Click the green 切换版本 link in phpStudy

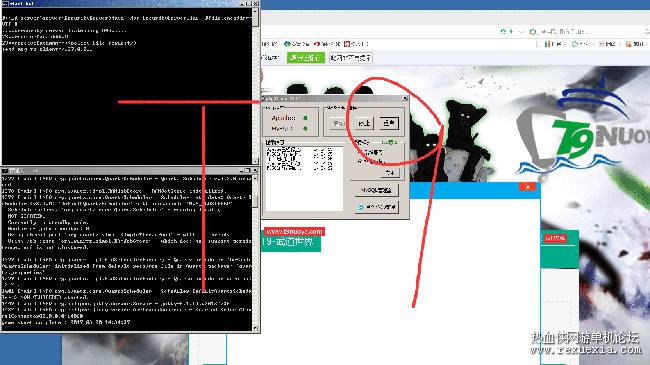coord(390,142)
